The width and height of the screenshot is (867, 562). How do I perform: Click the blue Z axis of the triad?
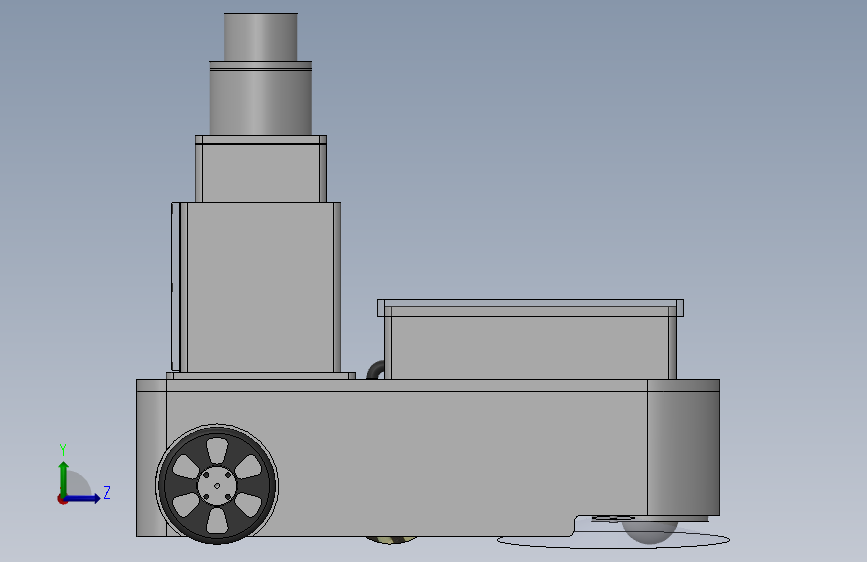coord(83,498)
